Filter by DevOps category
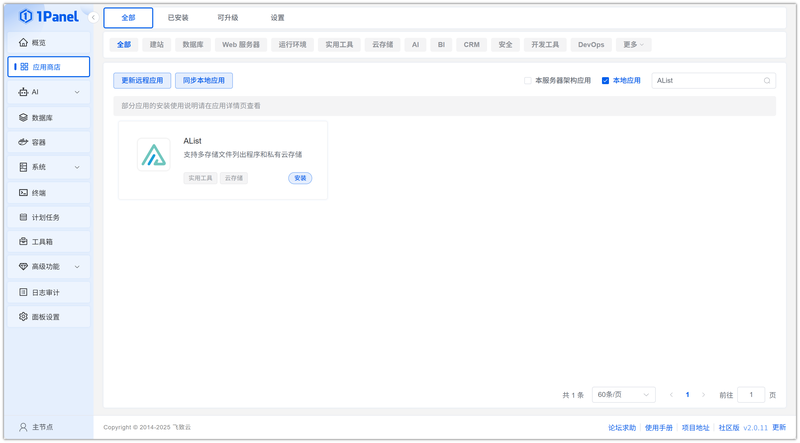This screenshot has width=800, height=443. 591,44
